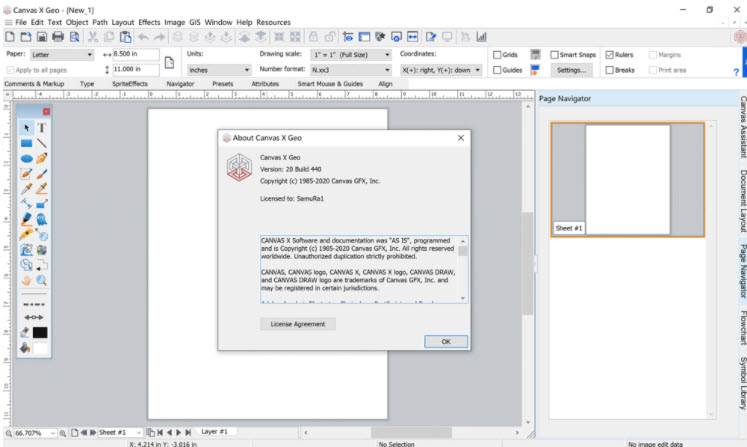747x447 pixels.
Task: Switch to Document Layout side tab
Action: [x=742, y=201]
